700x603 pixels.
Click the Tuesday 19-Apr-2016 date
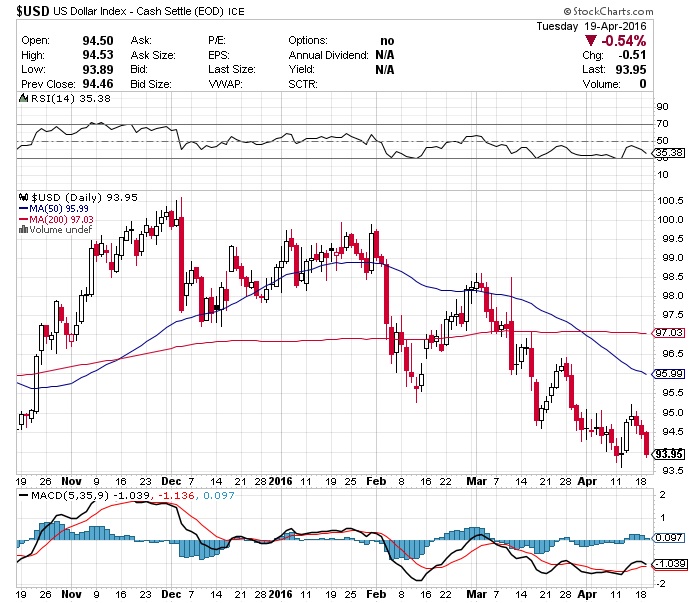[591, 26]
